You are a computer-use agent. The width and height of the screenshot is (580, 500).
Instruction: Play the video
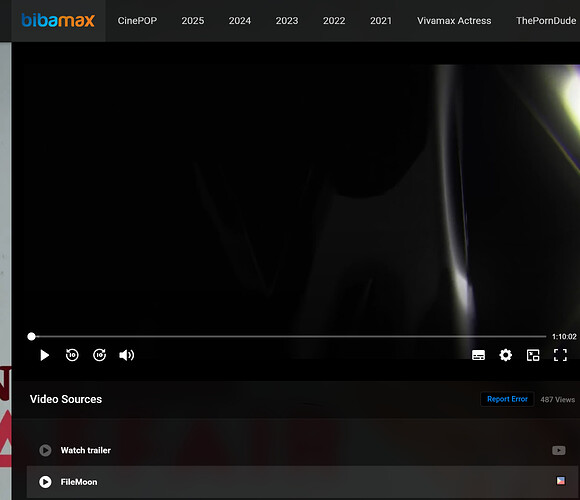tap(44, 355)
